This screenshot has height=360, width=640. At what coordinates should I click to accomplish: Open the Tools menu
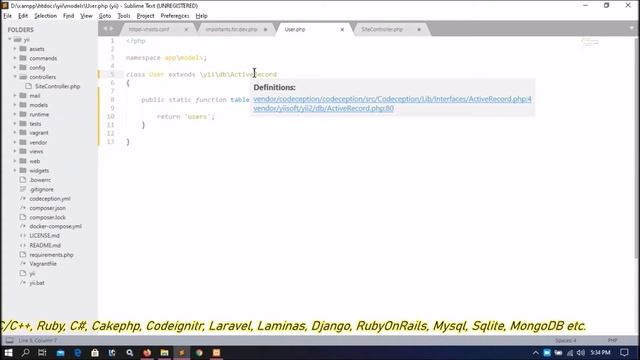tap(124, 16)
